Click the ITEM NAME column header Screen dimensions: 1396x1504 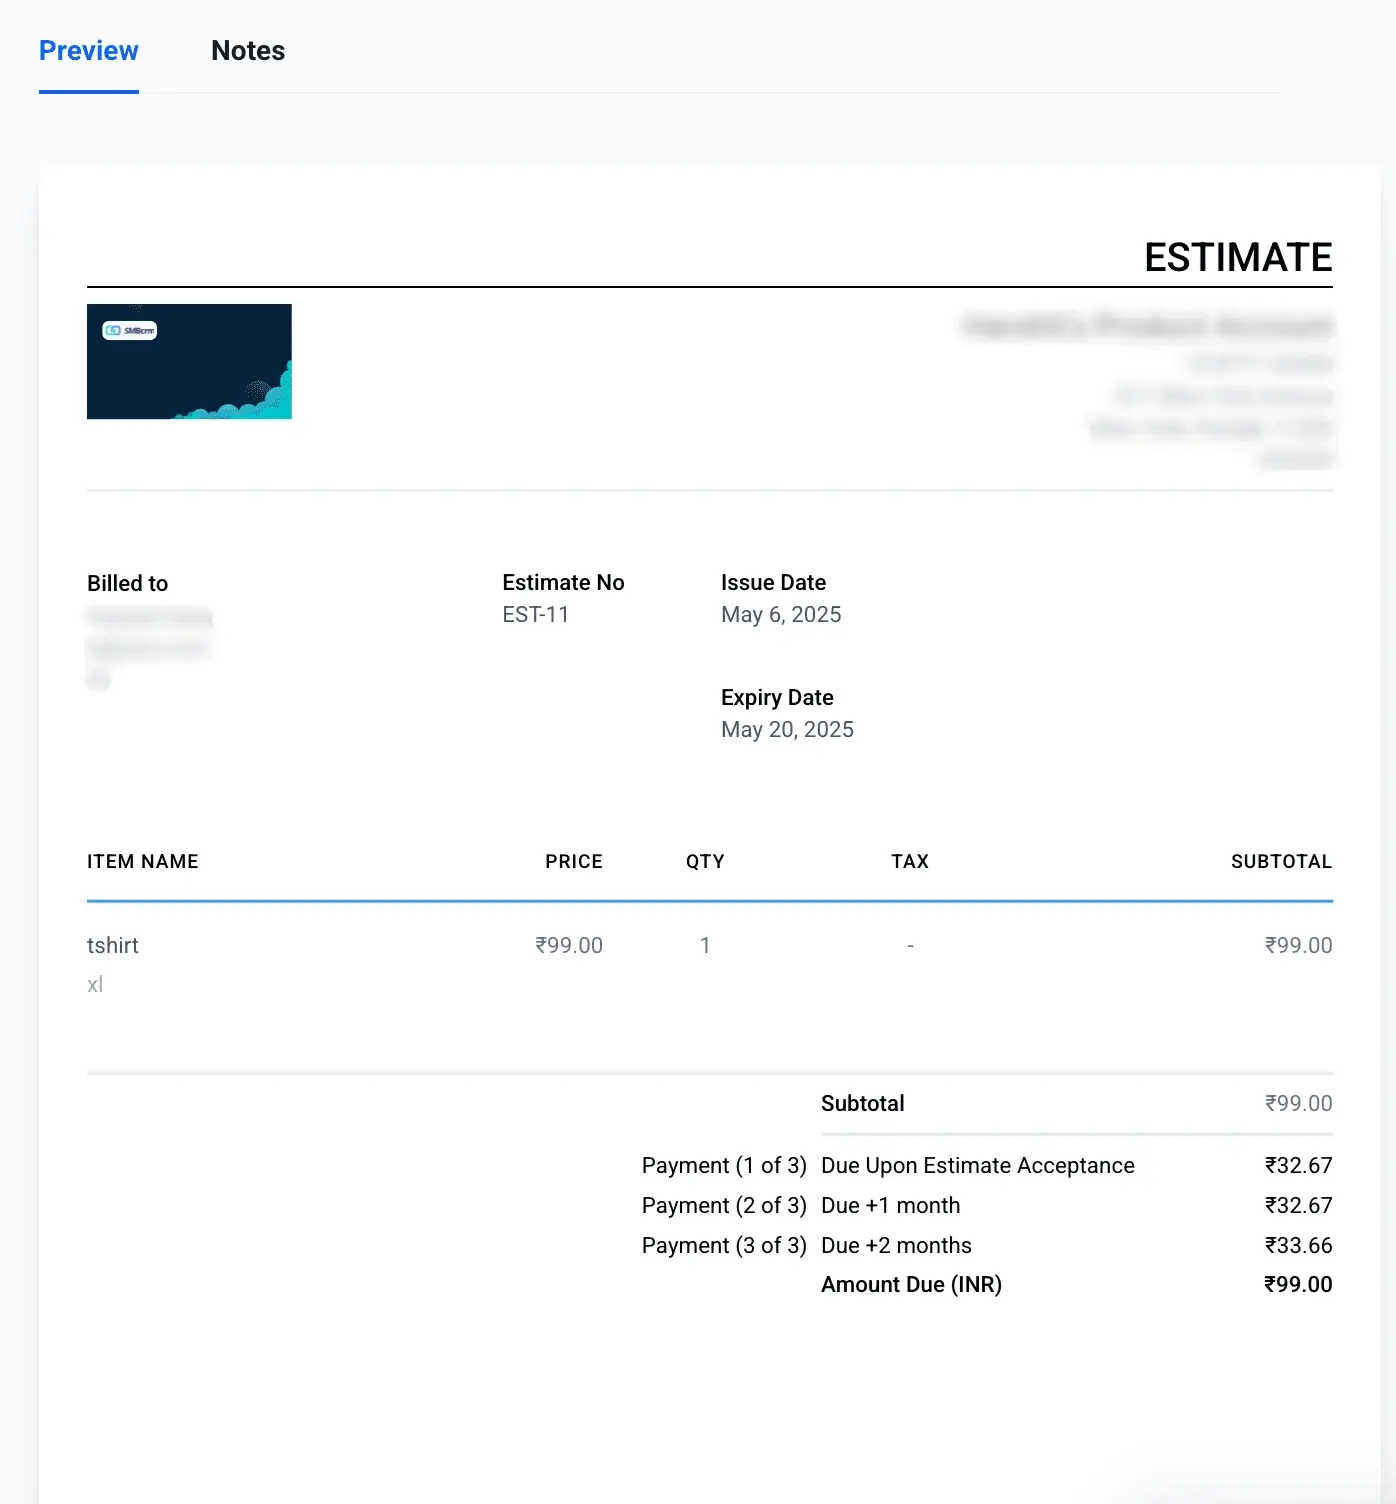(142, 861)
